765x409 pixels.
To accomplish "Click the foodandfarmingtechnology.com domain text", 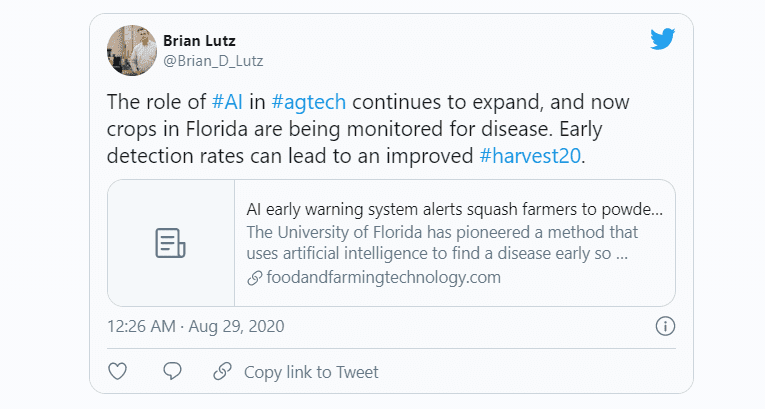I will coord(383,278).
